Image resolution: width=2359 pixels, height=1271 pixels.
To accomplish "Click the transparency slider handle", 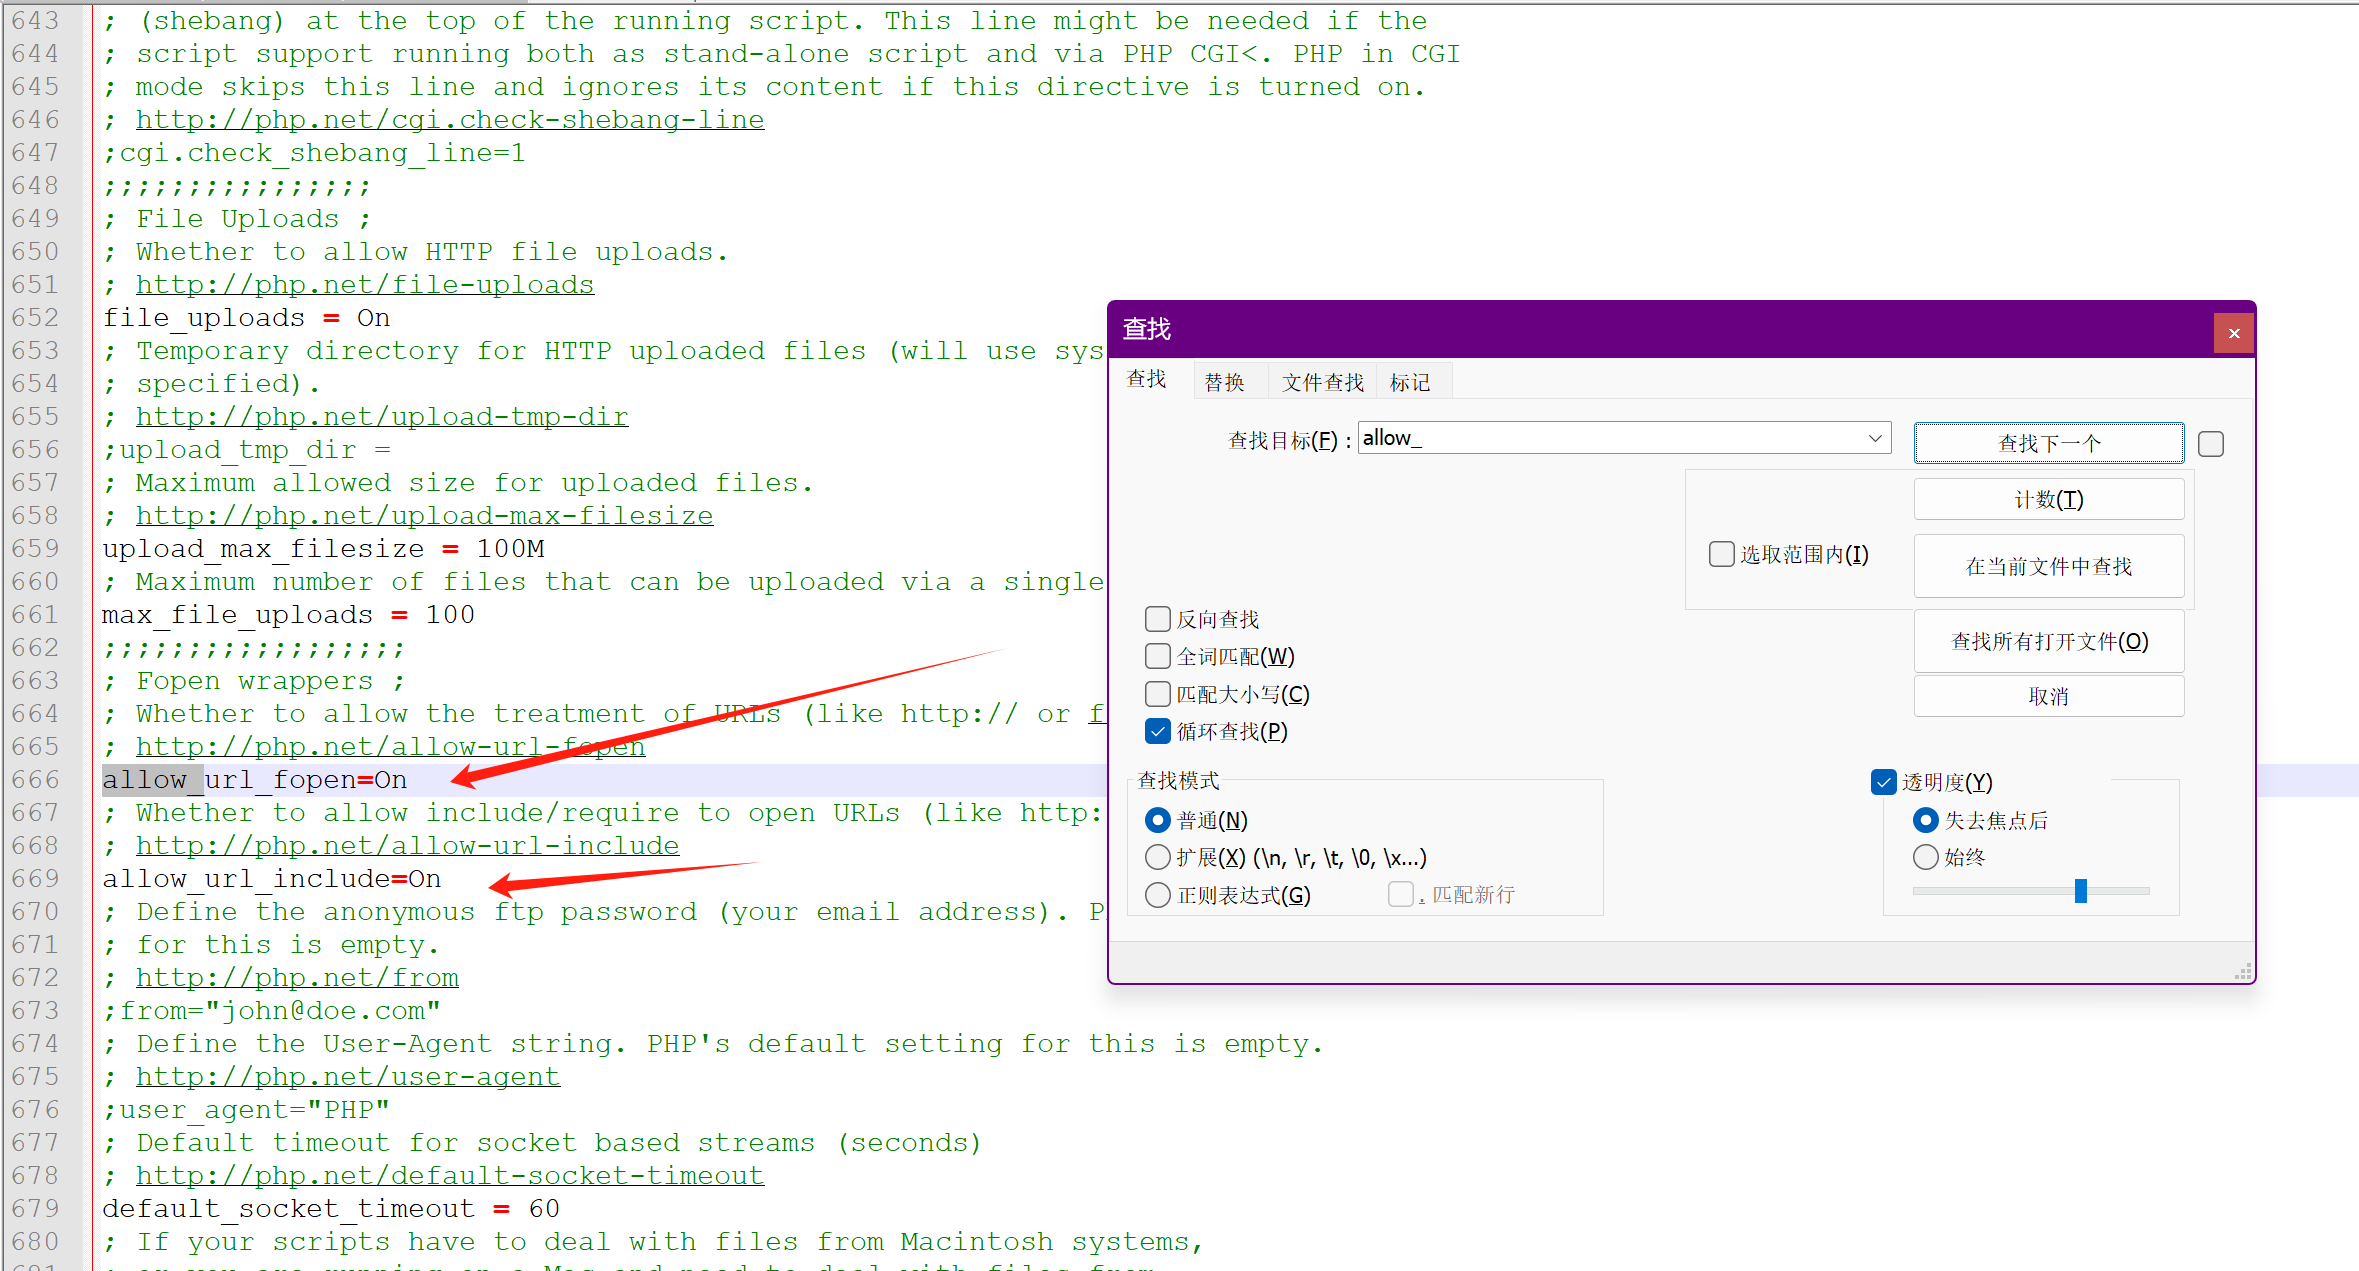I will click(x=2081, y=890).
